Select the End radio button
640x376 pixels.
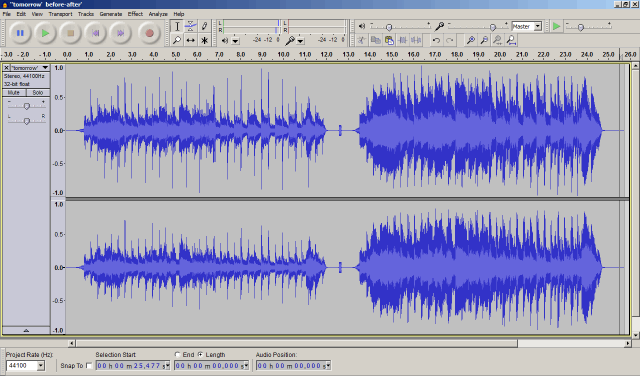pos(177,354)
